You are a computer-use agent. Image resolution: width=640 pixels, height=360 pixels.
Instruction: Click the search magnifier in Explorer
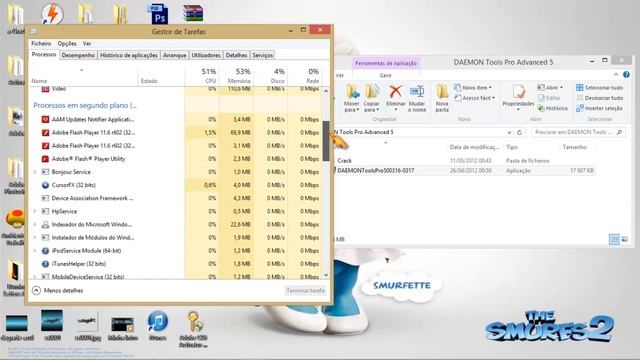[619, 132]
